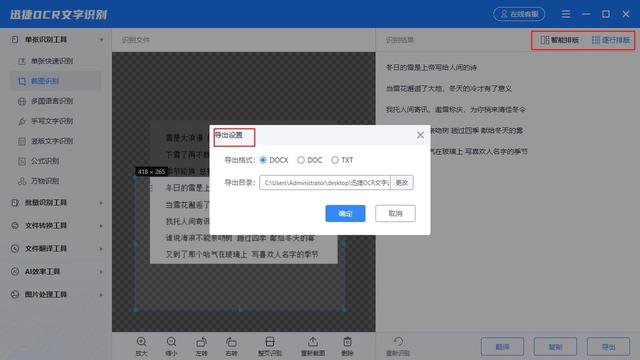The width and height of the screenshot is (640, 360).
Task: Confirm export with the blue 确定 button
Action: [x=345, y=213]
